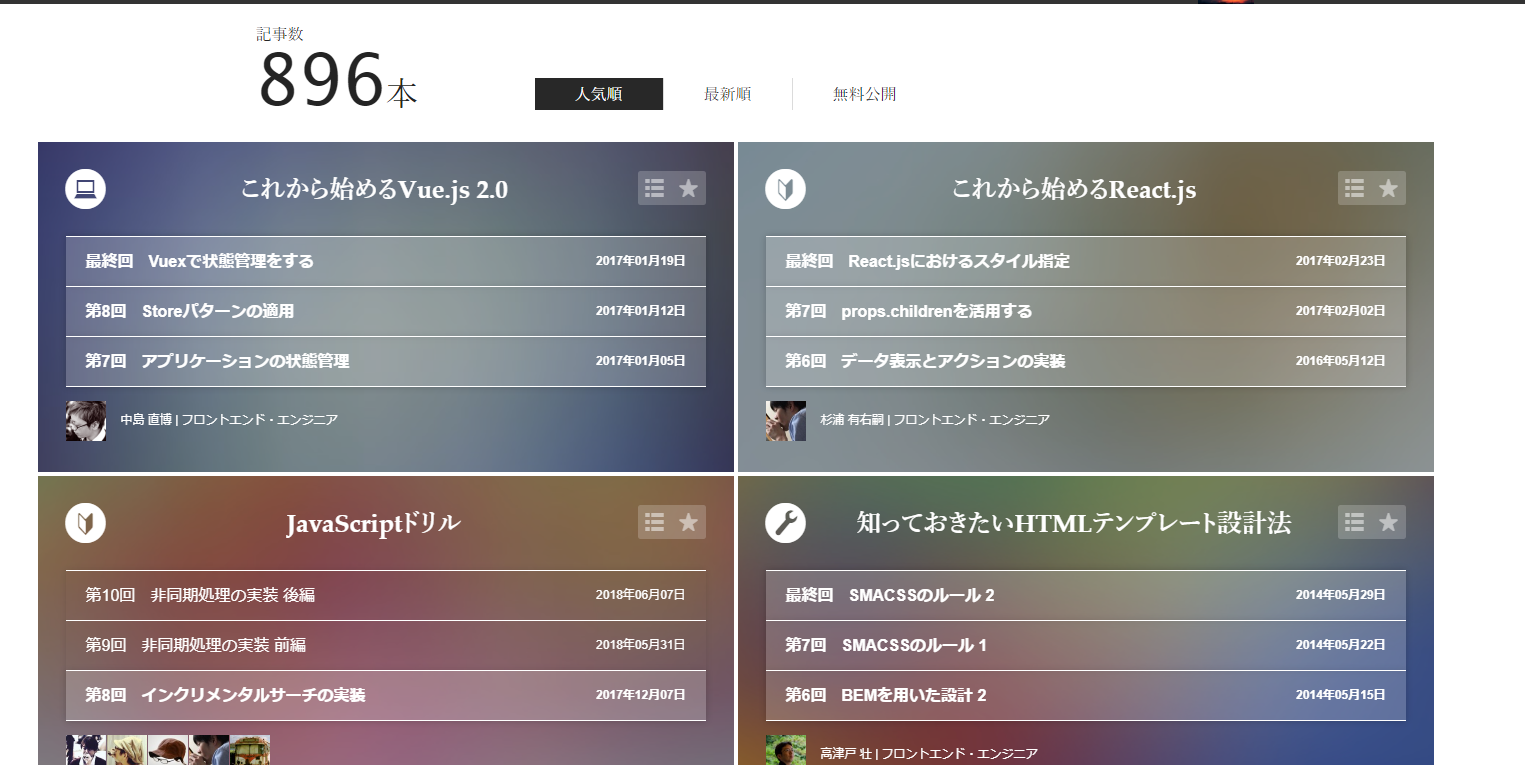Open article 第10回 非同期処理の実装 後編
This screenshot has height=765, width=1525.
[386, 595]
